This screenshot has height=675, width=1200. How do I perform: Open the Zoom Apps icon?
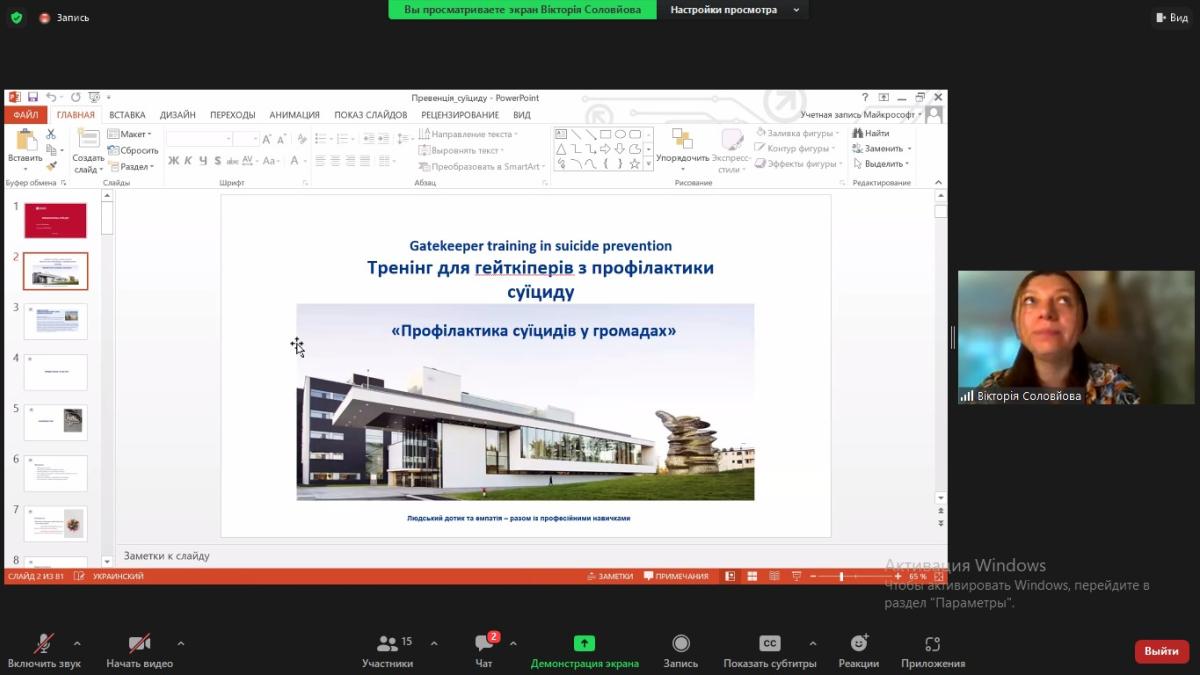(932, 644)
